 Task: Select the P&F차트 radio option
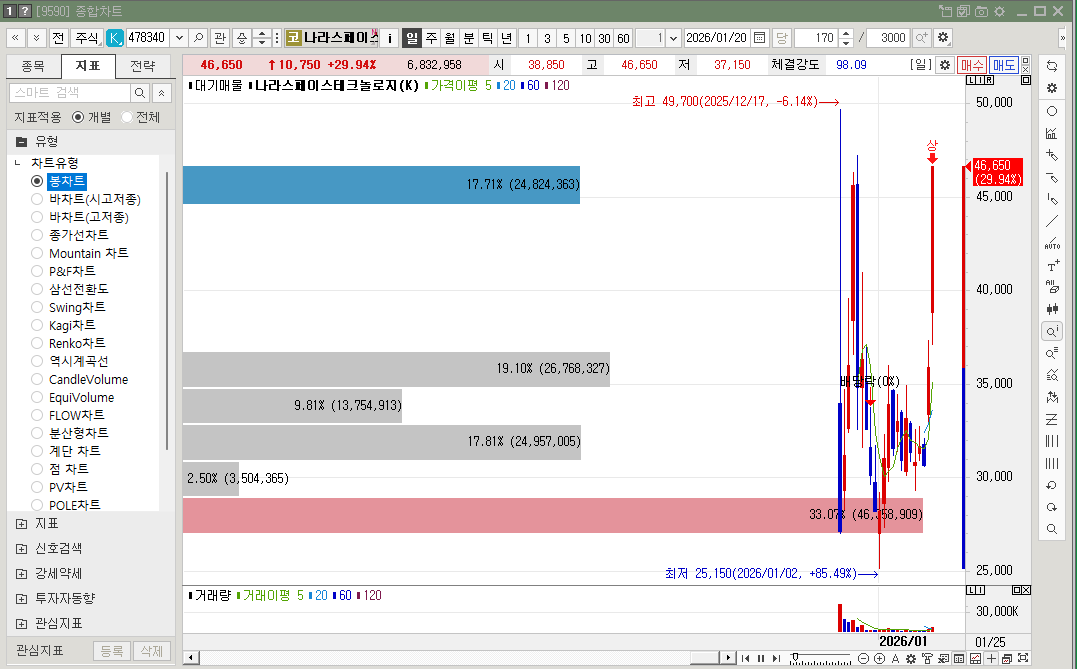pyautogui.click(x=37, y=271)
